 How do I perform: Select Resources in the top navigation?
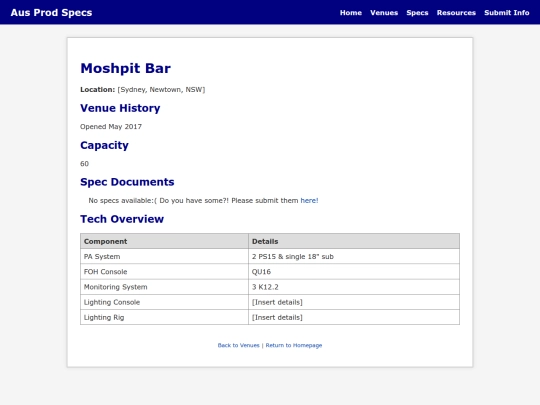click(x=456, y=13)
